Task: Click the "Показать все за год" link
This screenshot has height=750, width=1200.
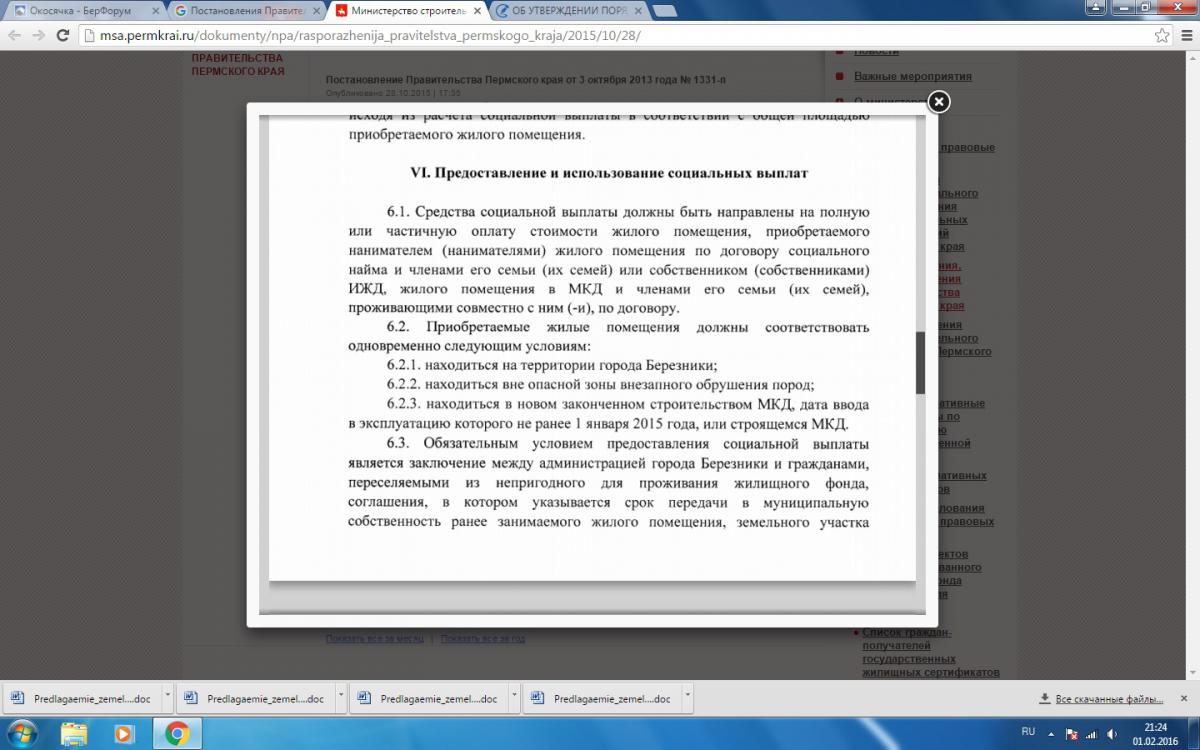Action: [483, 639]
